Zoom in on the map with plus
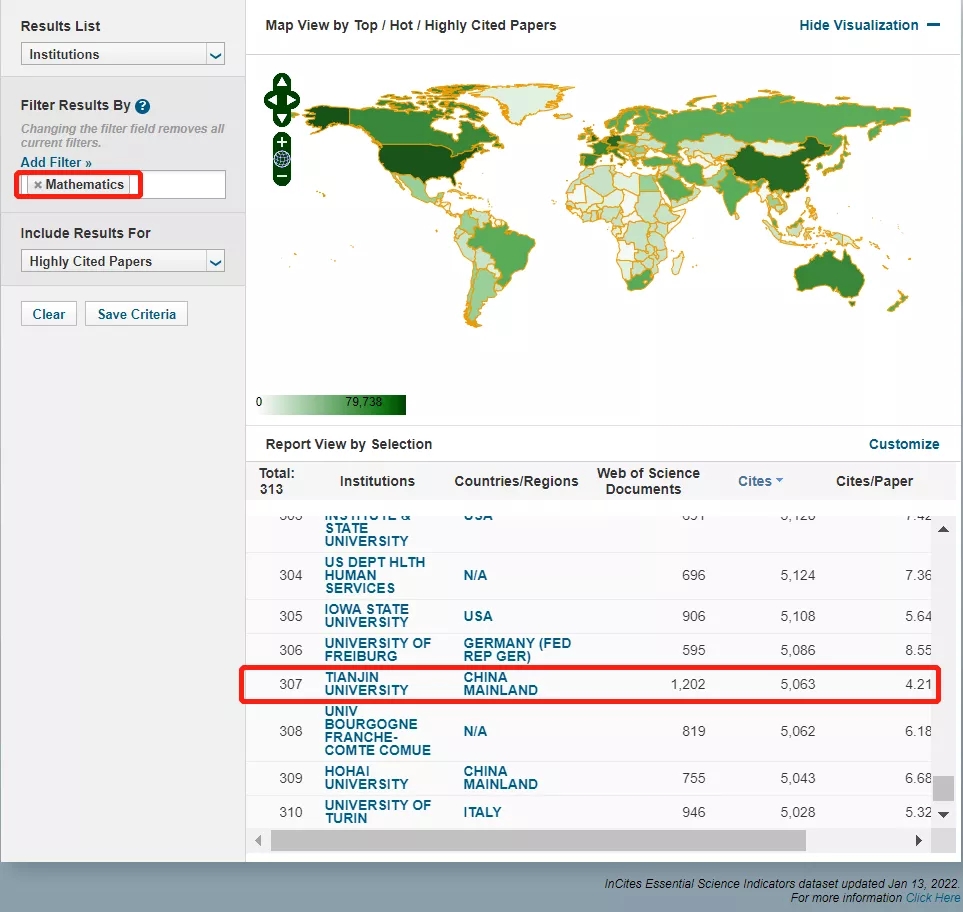The height and width of the screenshot is (912, 963). coord(282,142)
